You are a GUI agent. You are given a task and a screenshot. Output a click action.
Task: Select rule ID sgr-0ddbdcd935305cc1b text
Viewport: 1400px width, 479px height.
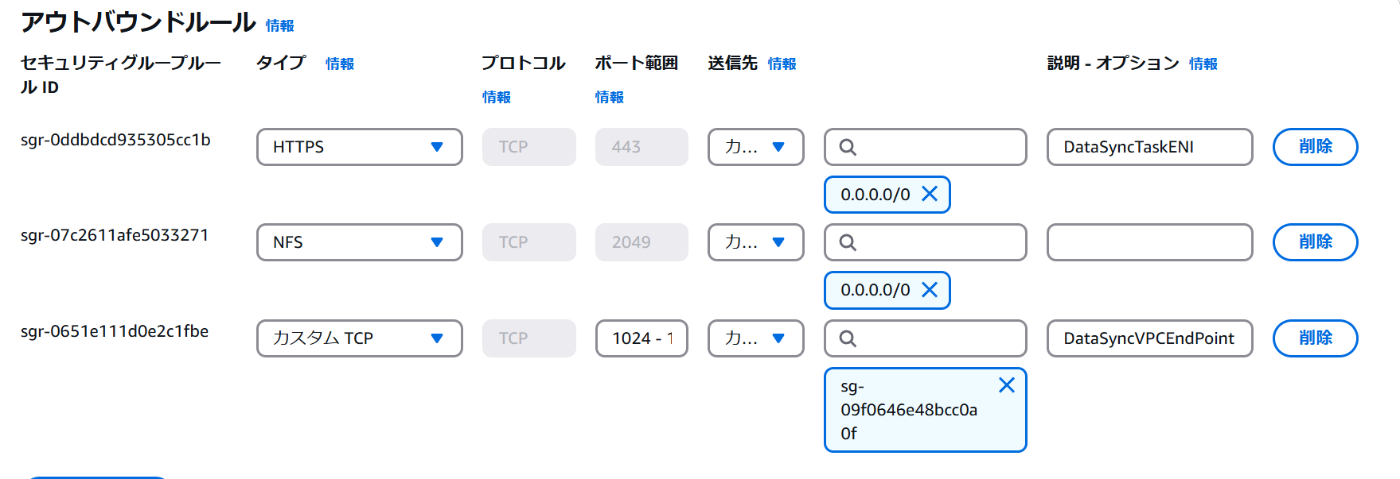[x=115, y=139]
